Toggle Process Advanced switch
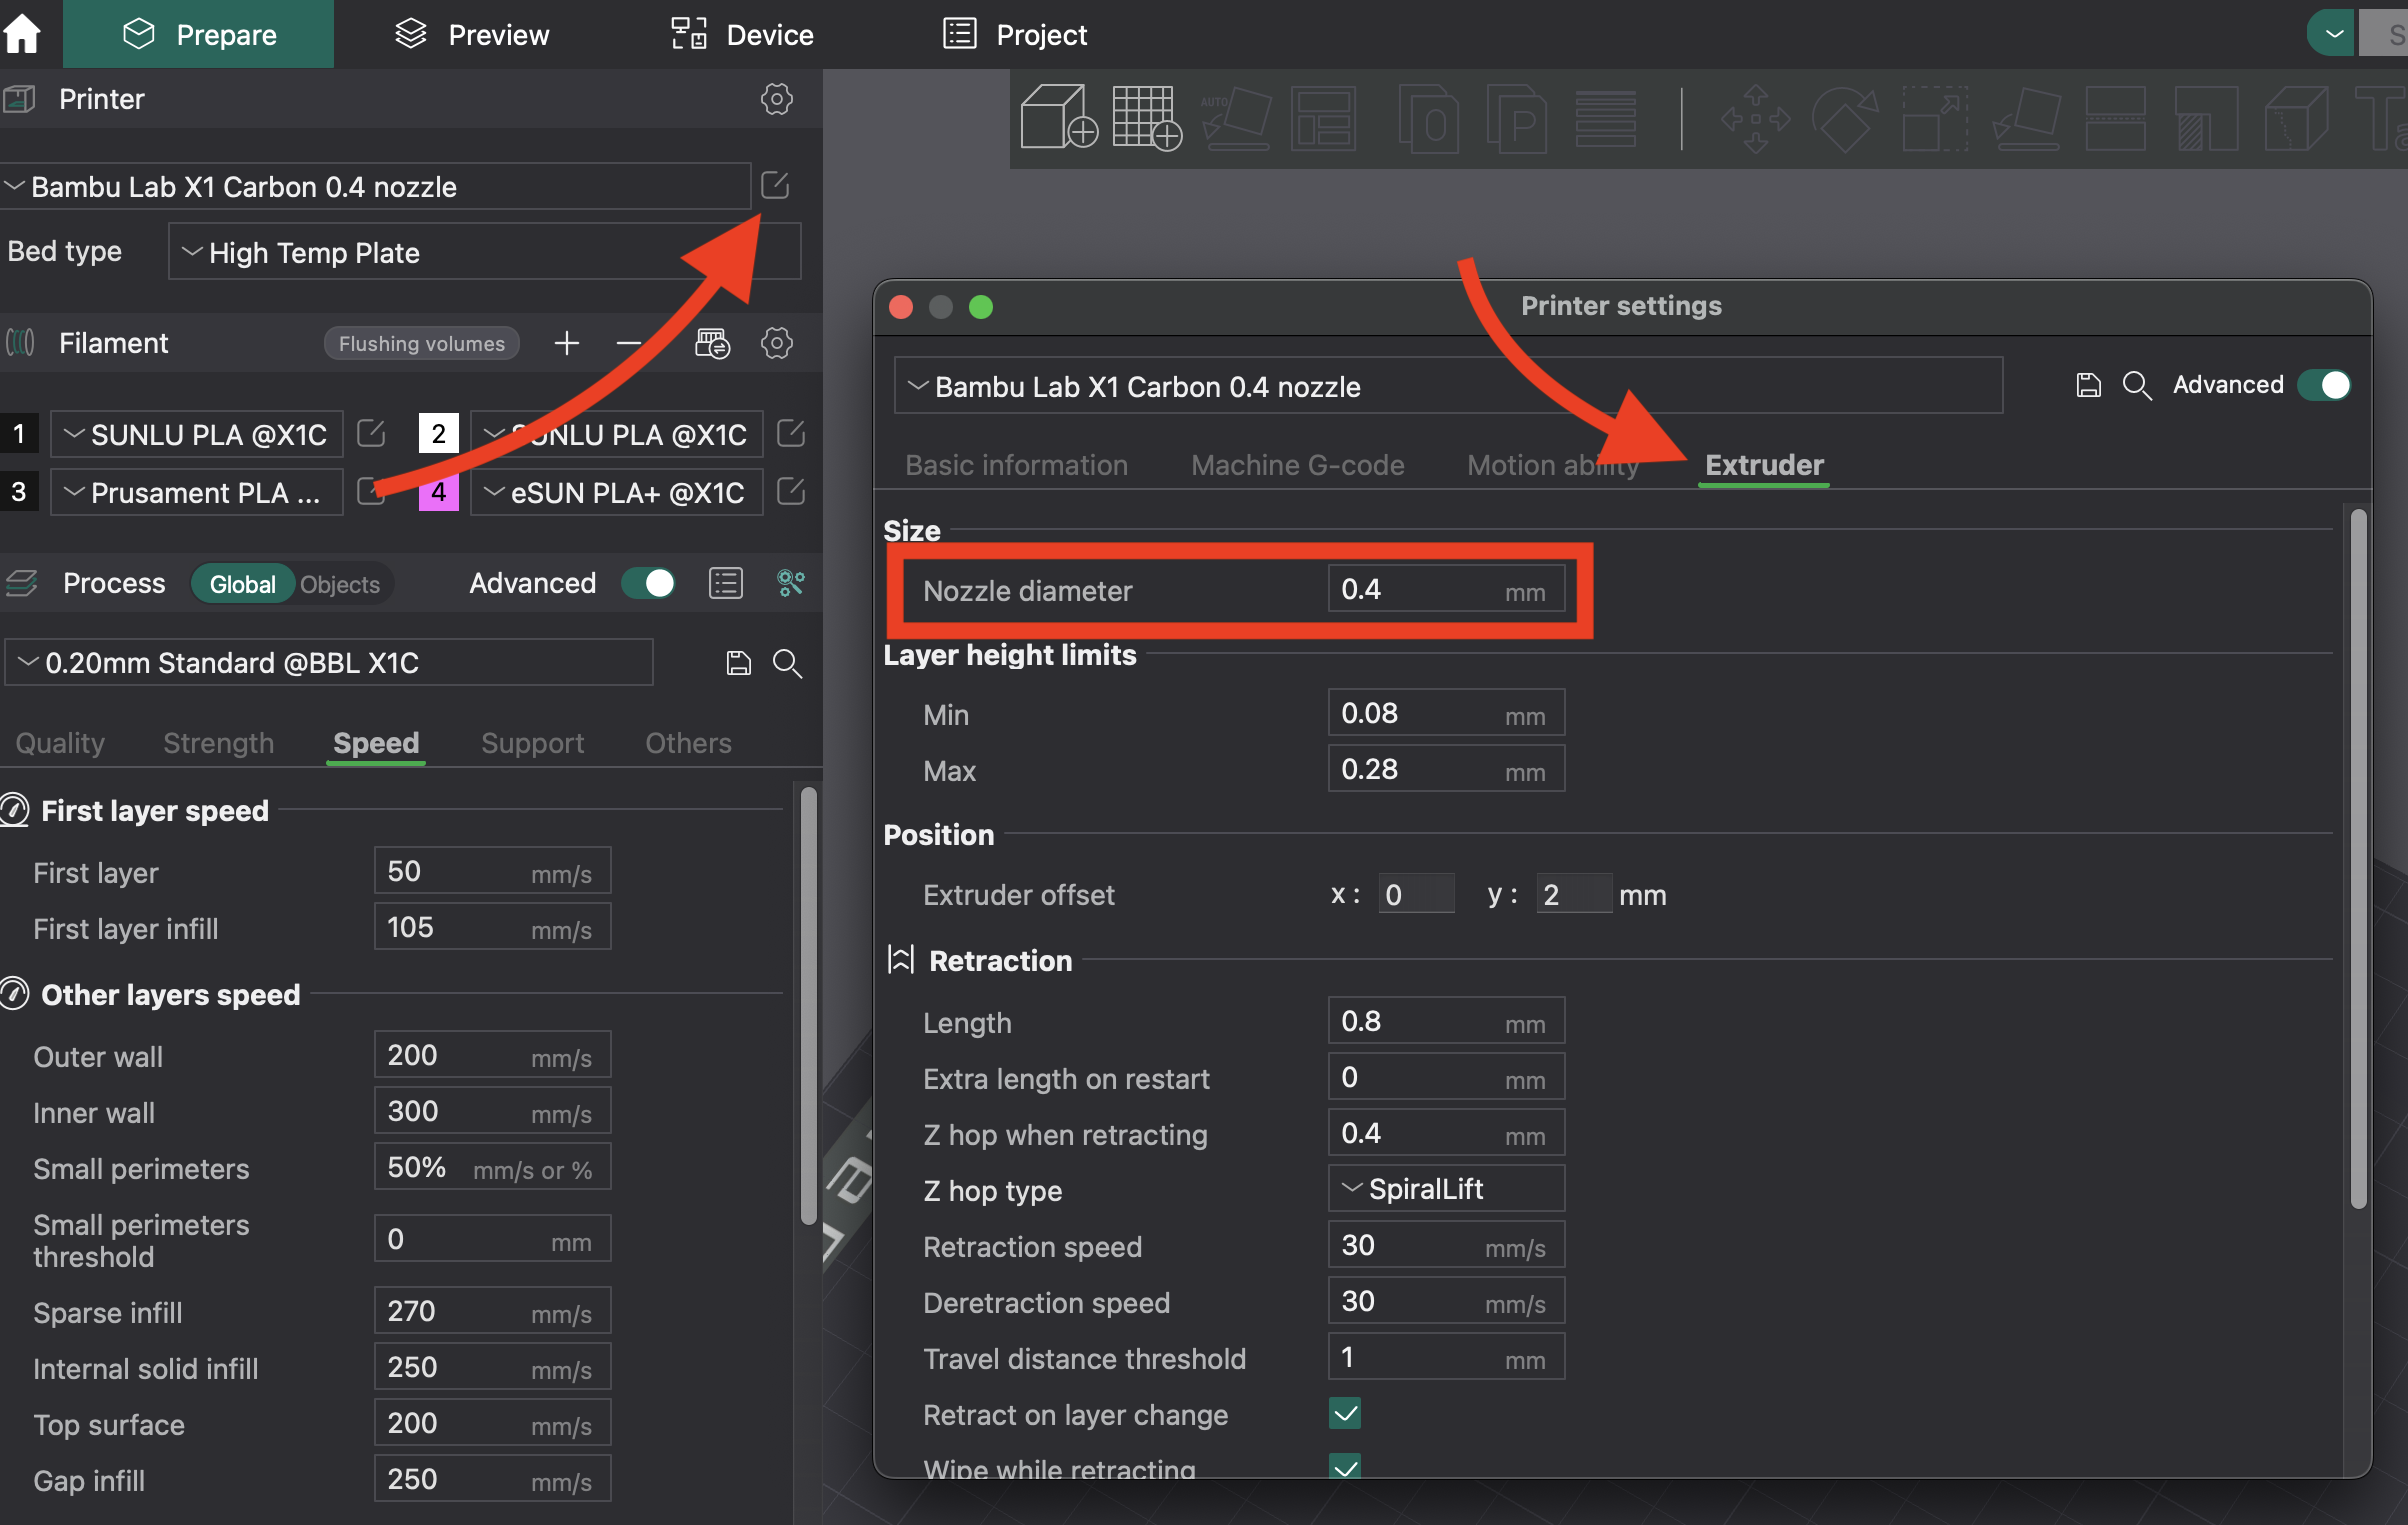2408x1525 pixels. (x=648, y=583)
